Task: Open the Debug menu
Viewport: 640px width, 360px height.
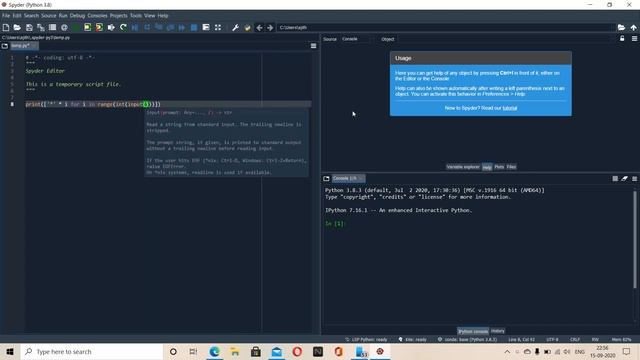Action: pos(77,16)
